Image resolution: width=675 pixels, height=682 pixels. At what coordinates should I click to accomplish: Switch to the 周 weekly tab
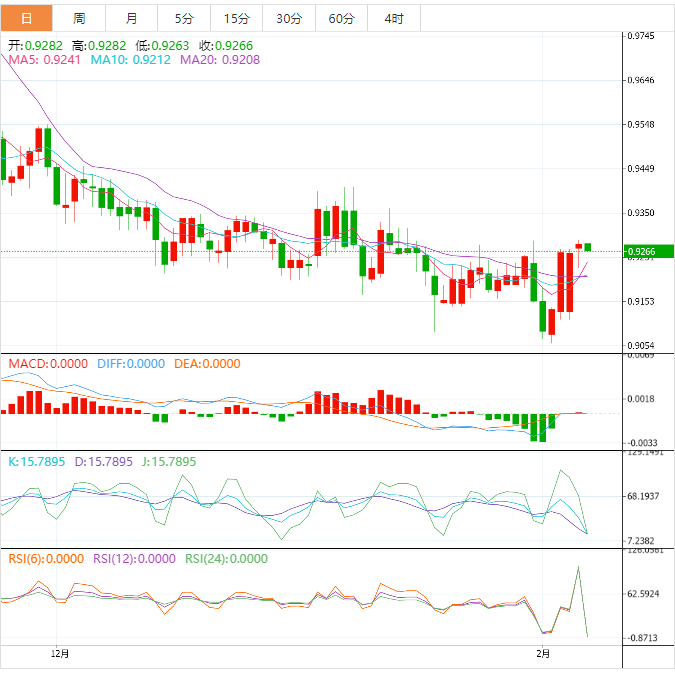[79, 18]
